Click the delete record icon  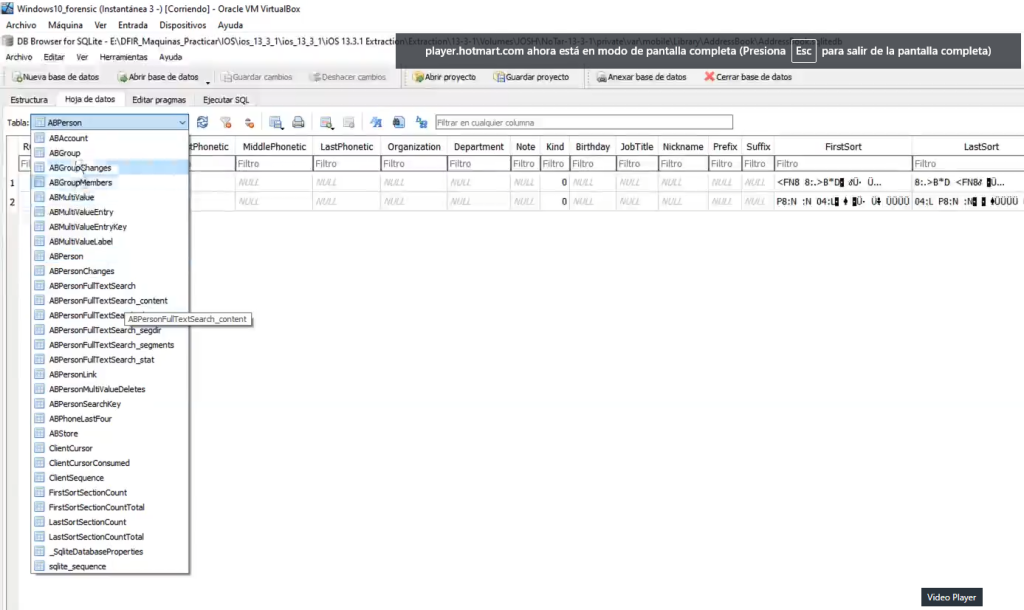(349, 122)
